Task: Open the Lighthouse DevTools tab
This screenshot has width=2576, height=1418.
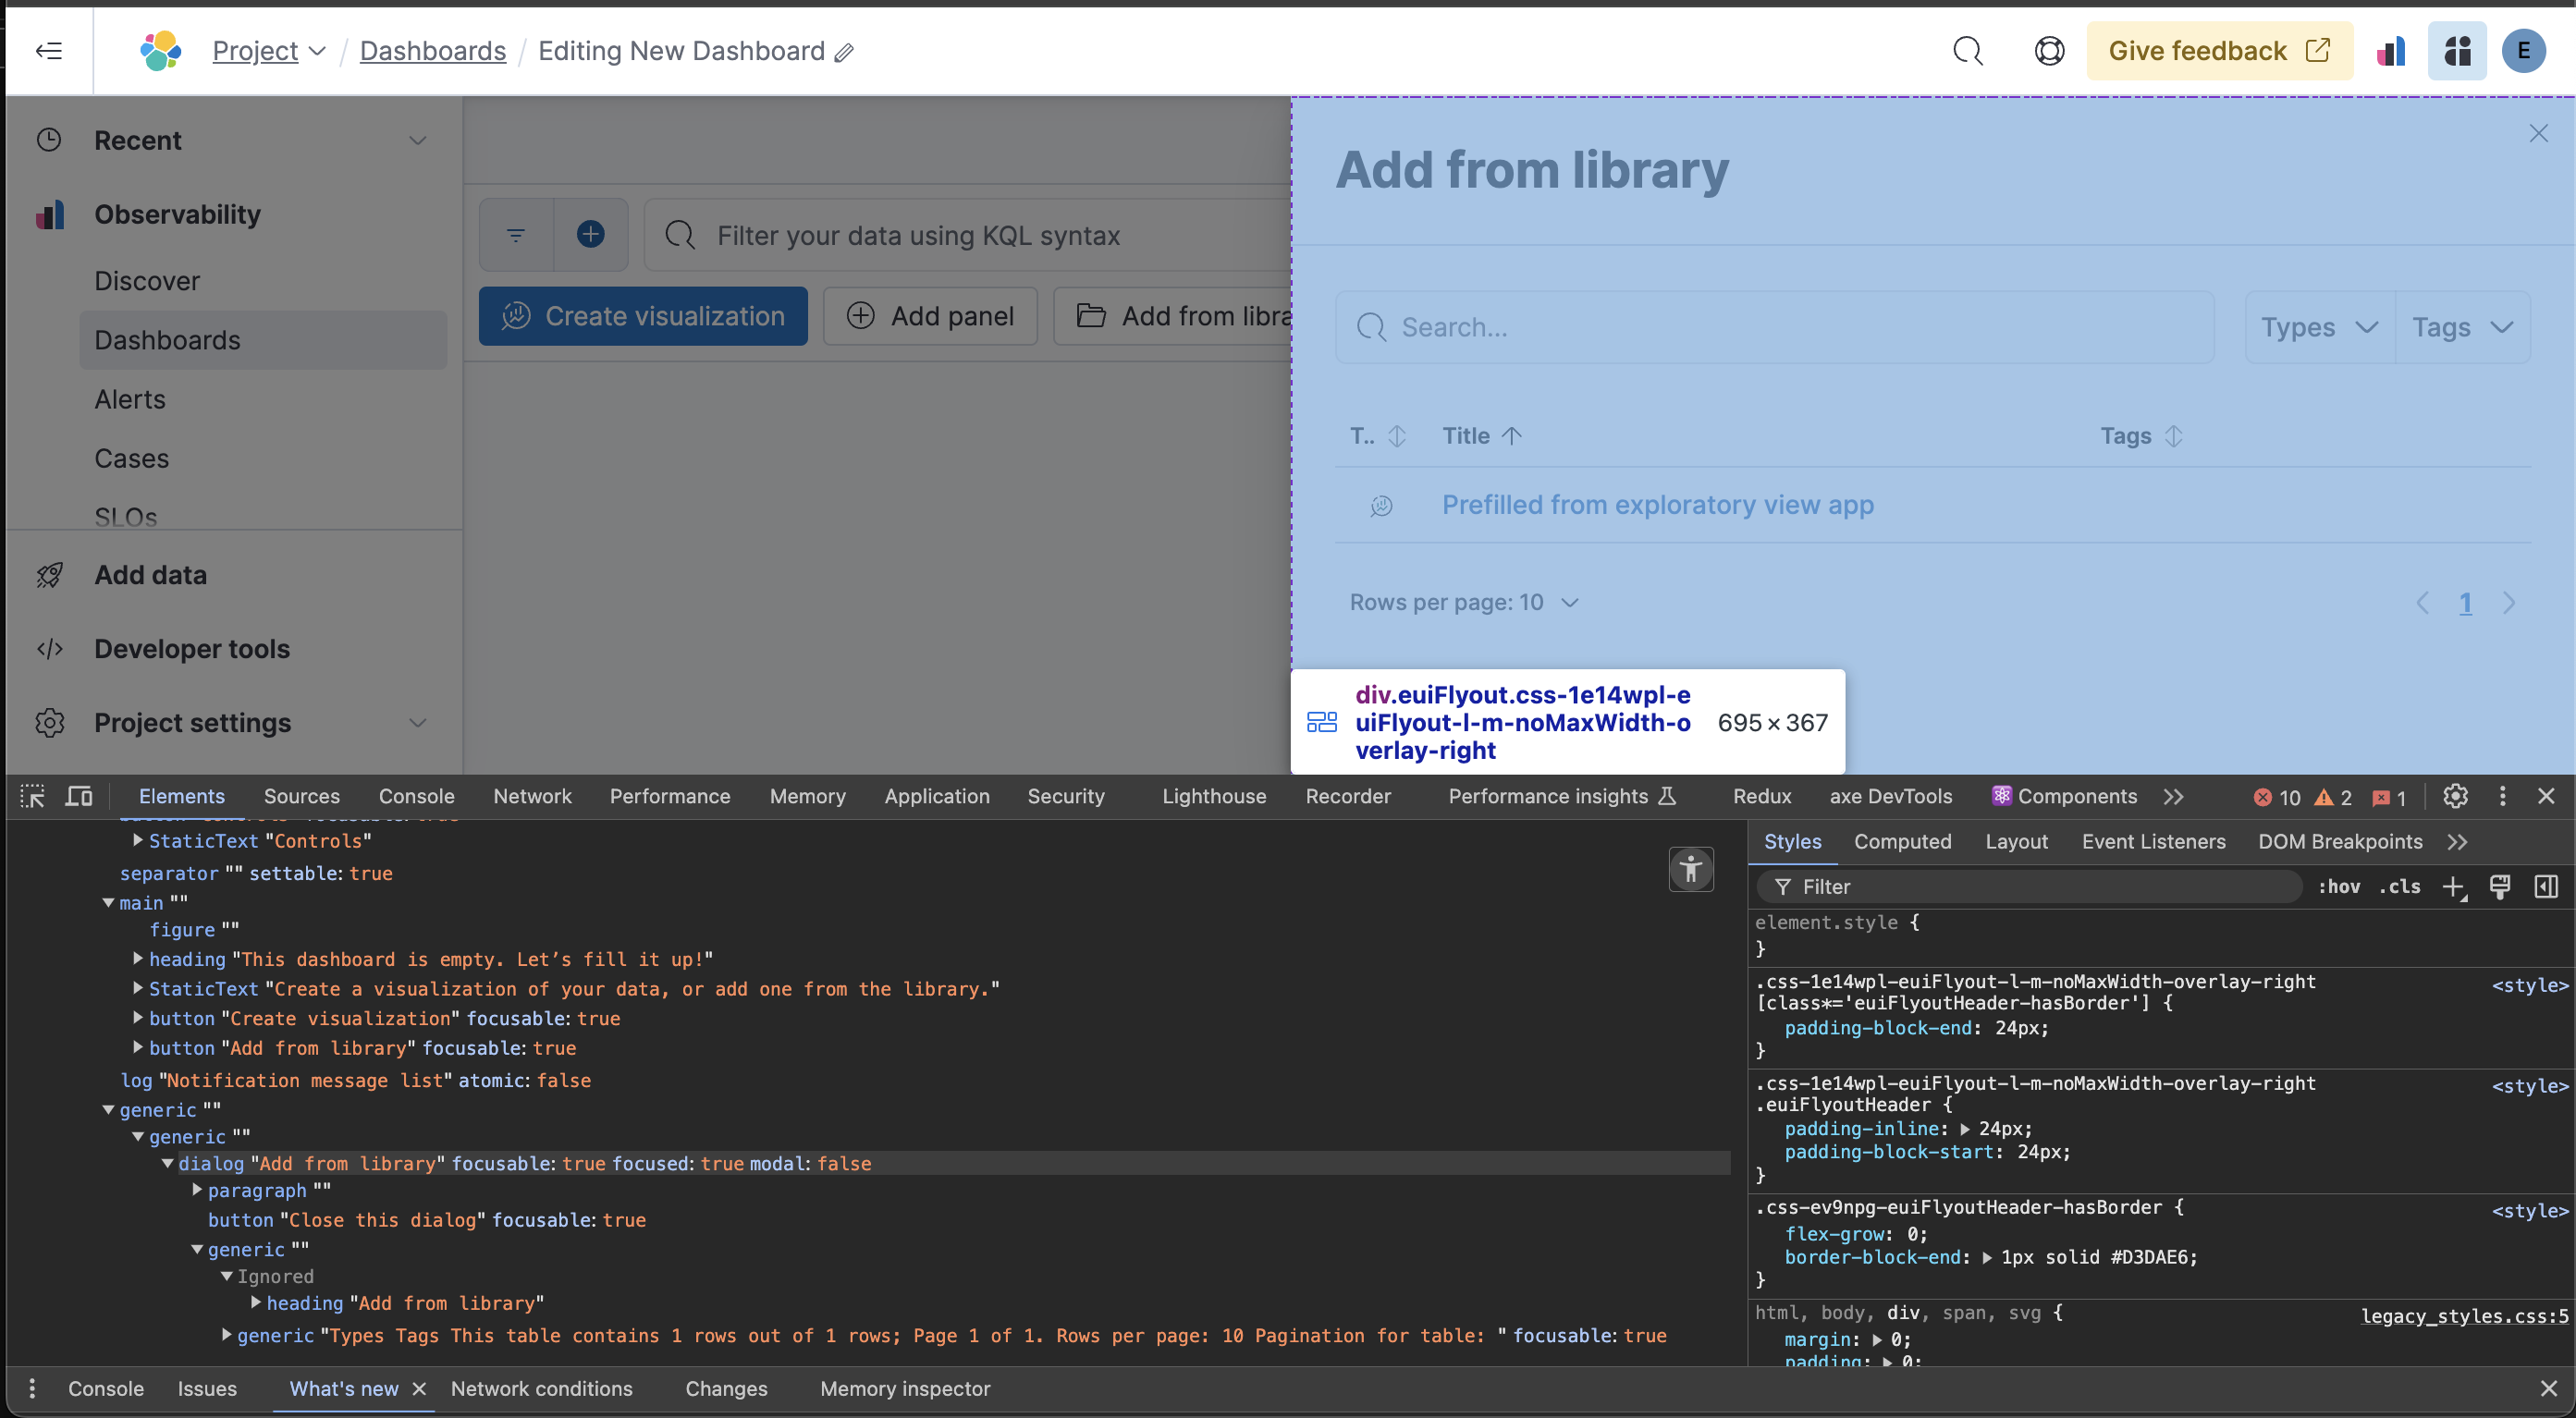Action: [1214, 797]
